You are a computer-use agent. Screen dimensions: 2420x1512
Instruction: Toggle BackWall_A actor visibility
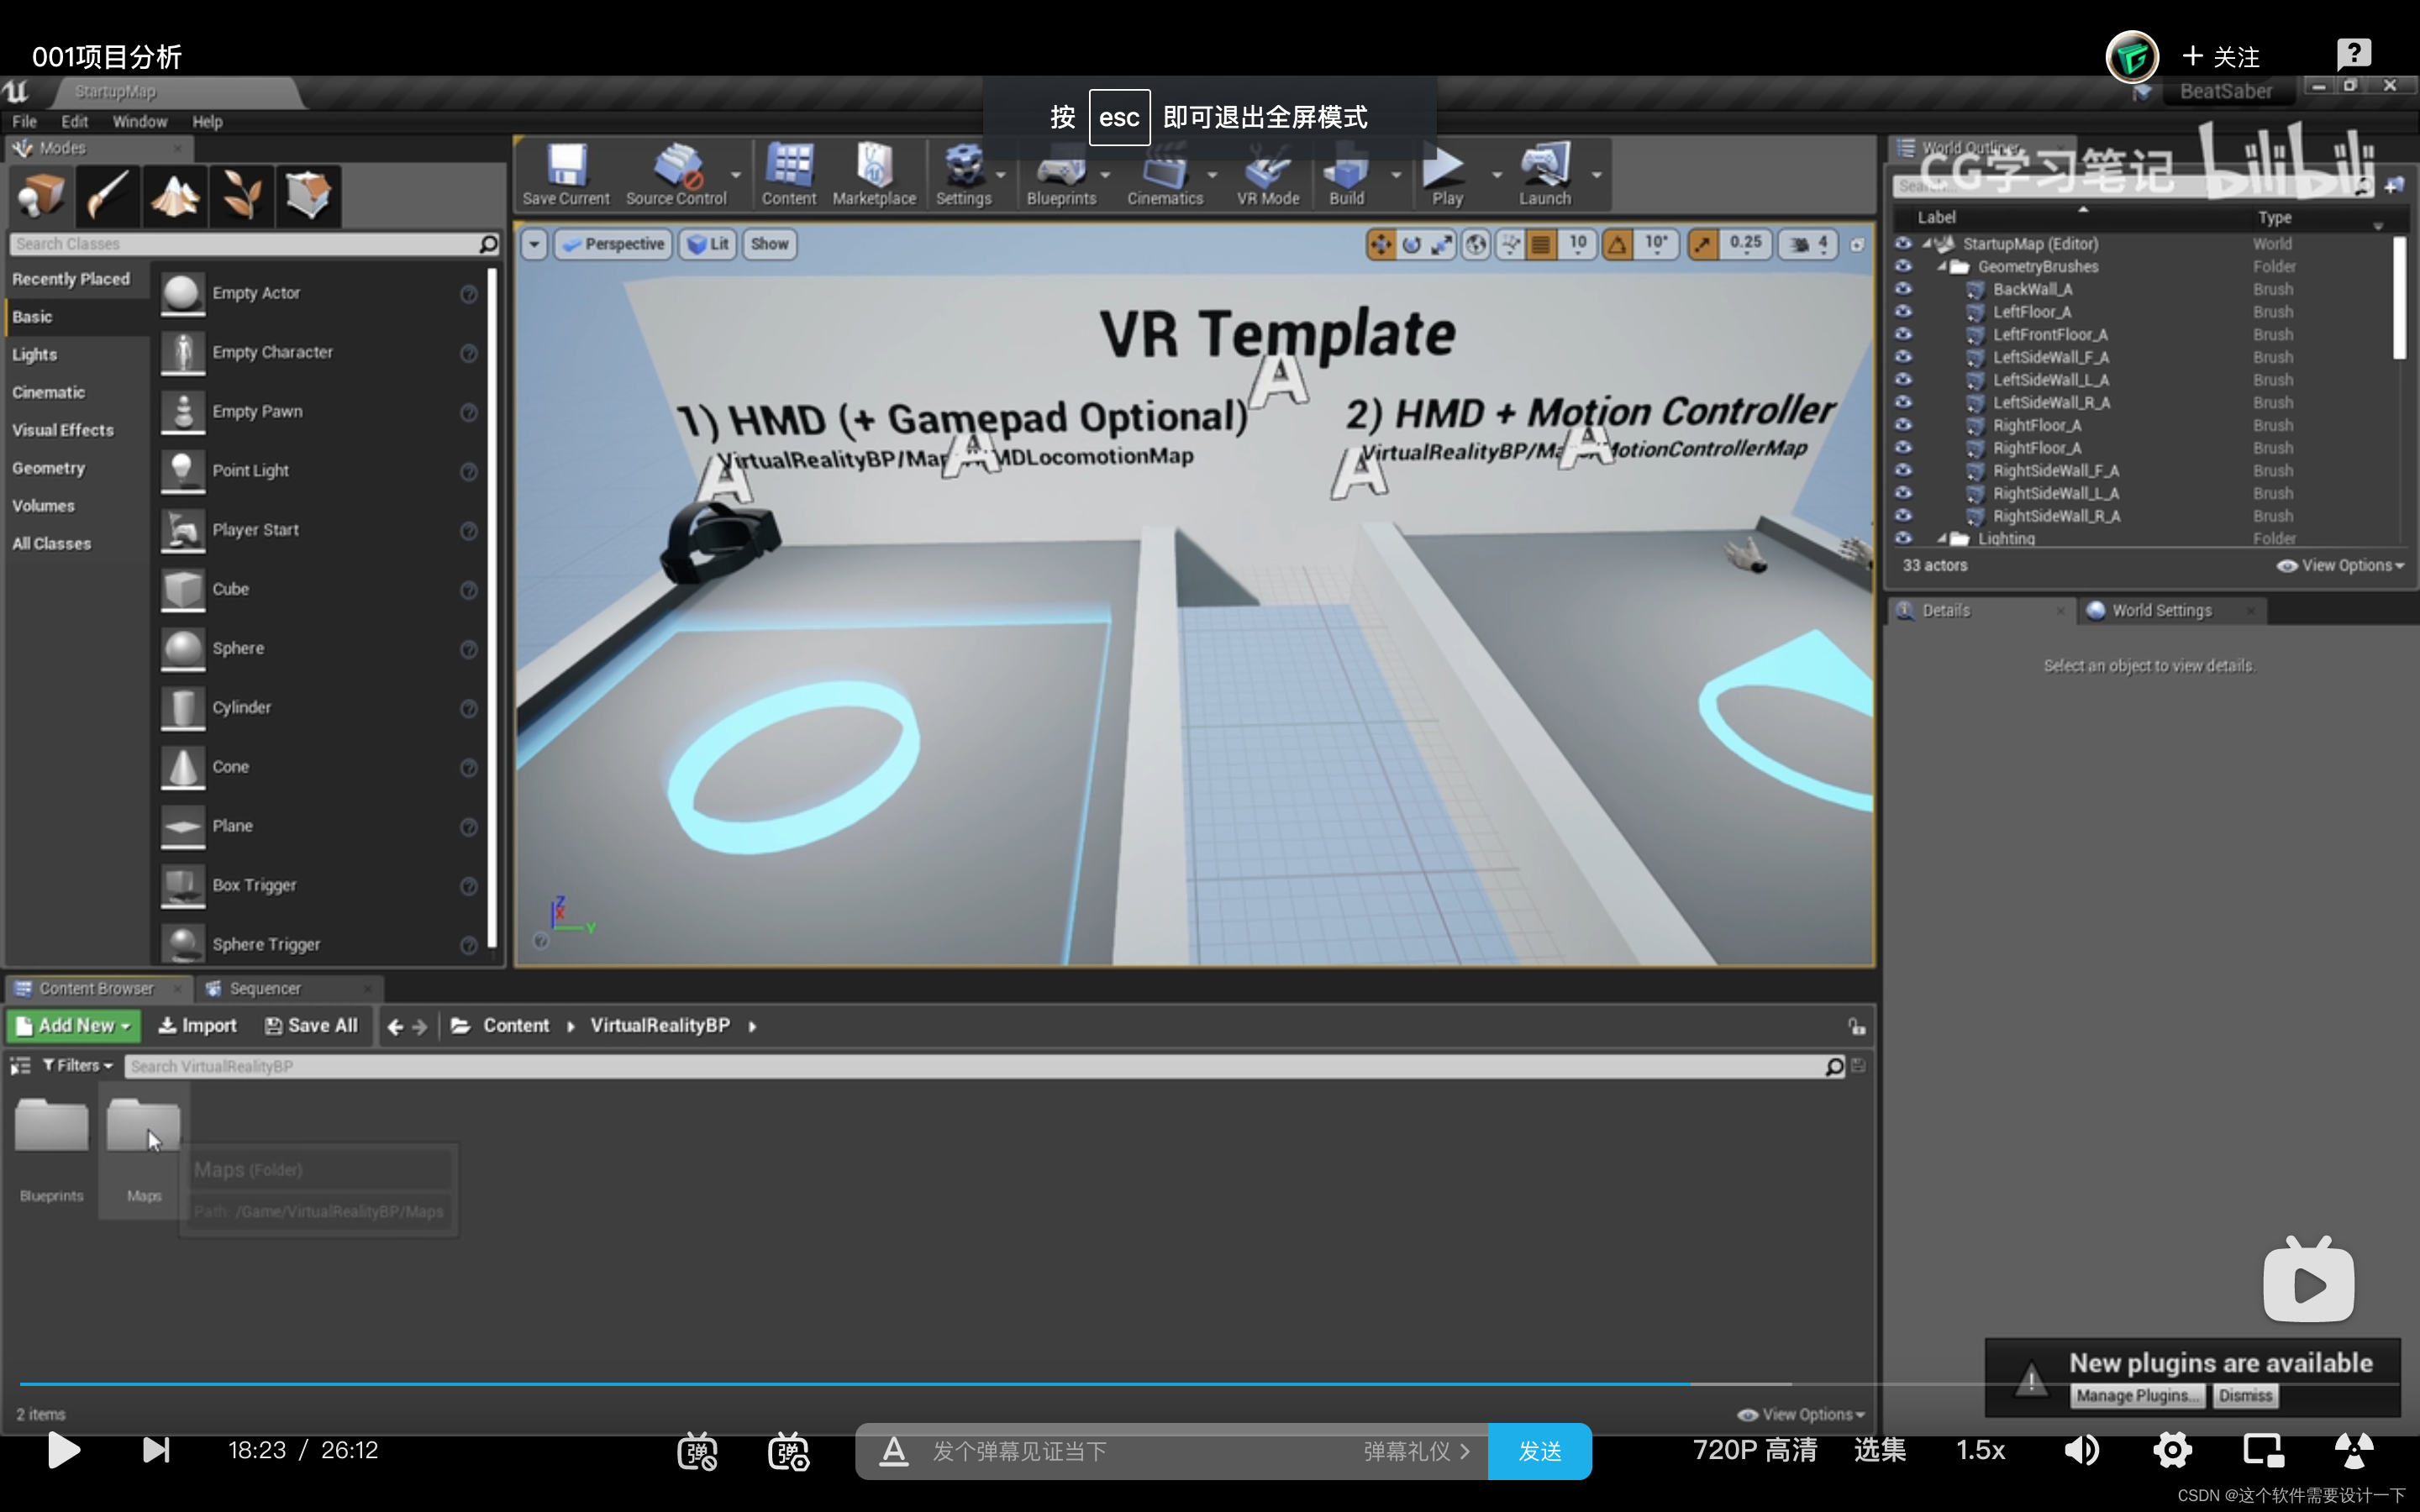click(x=1902, y=287)
